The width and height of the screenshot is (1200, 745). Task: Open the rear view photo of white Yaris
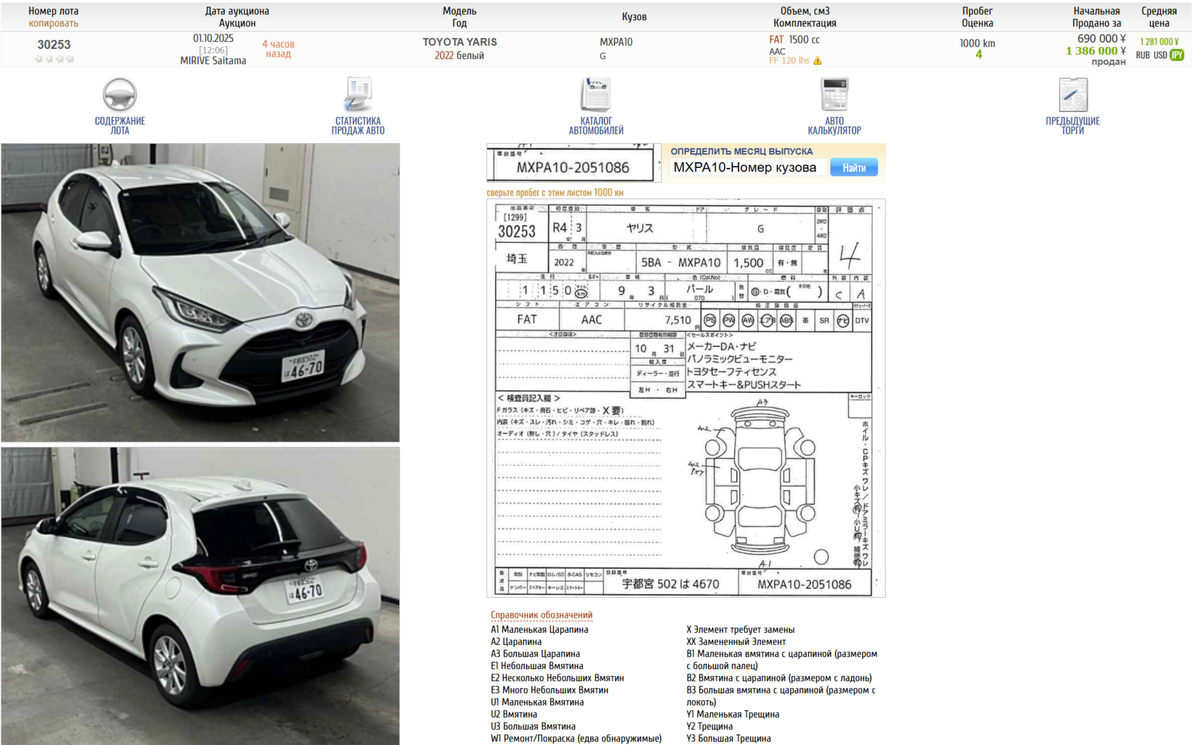[200, 596]
